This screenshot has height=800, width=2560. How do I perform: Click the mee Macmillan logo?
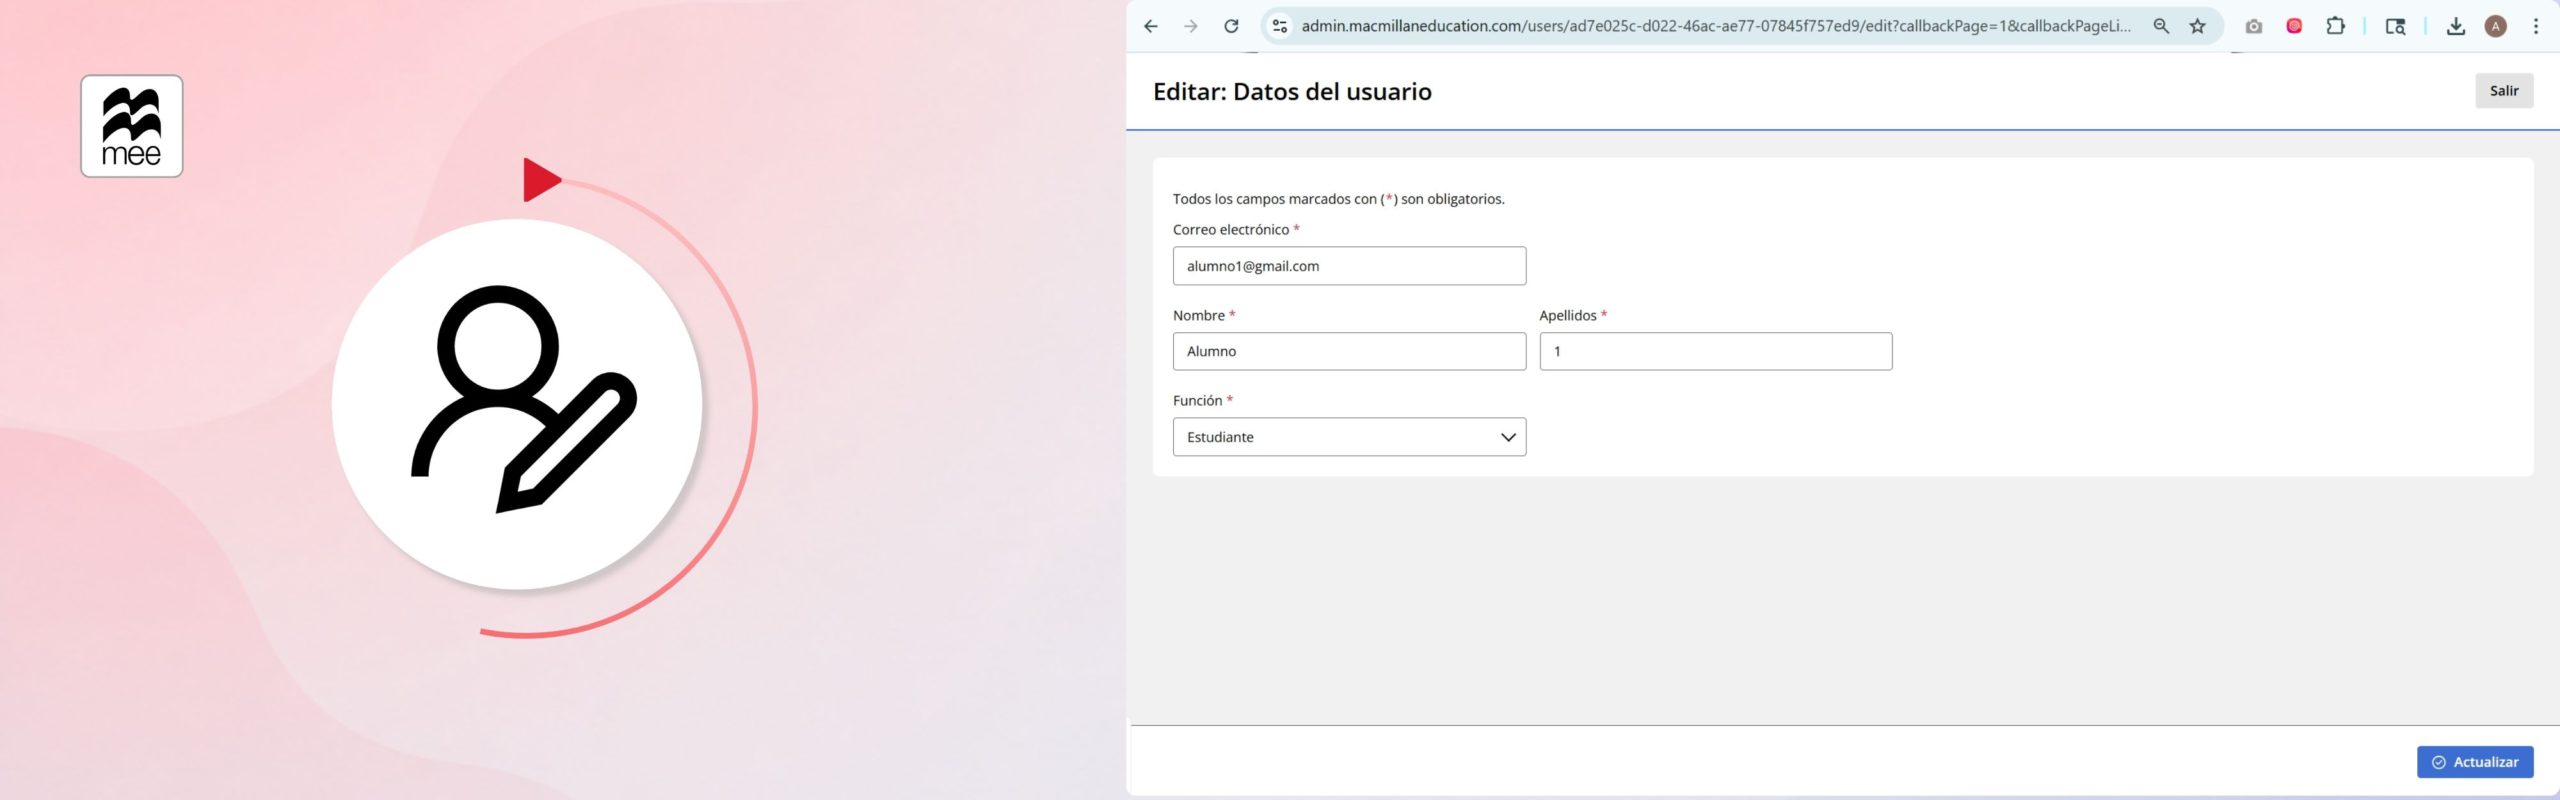click(132, 126)
